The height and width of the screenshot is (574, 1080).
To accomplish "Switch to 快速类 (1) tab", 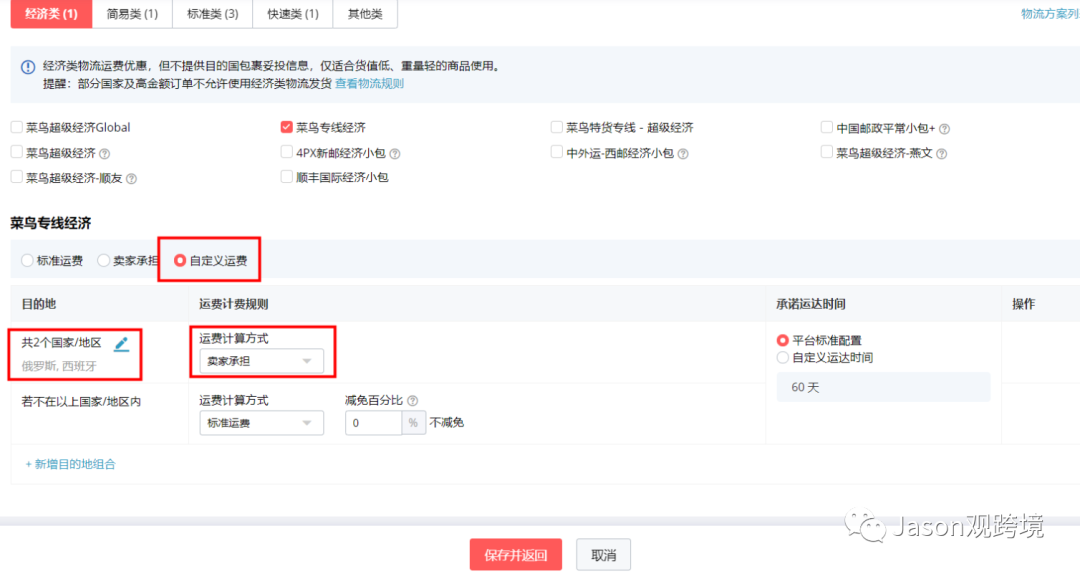I will click(293, 14).
